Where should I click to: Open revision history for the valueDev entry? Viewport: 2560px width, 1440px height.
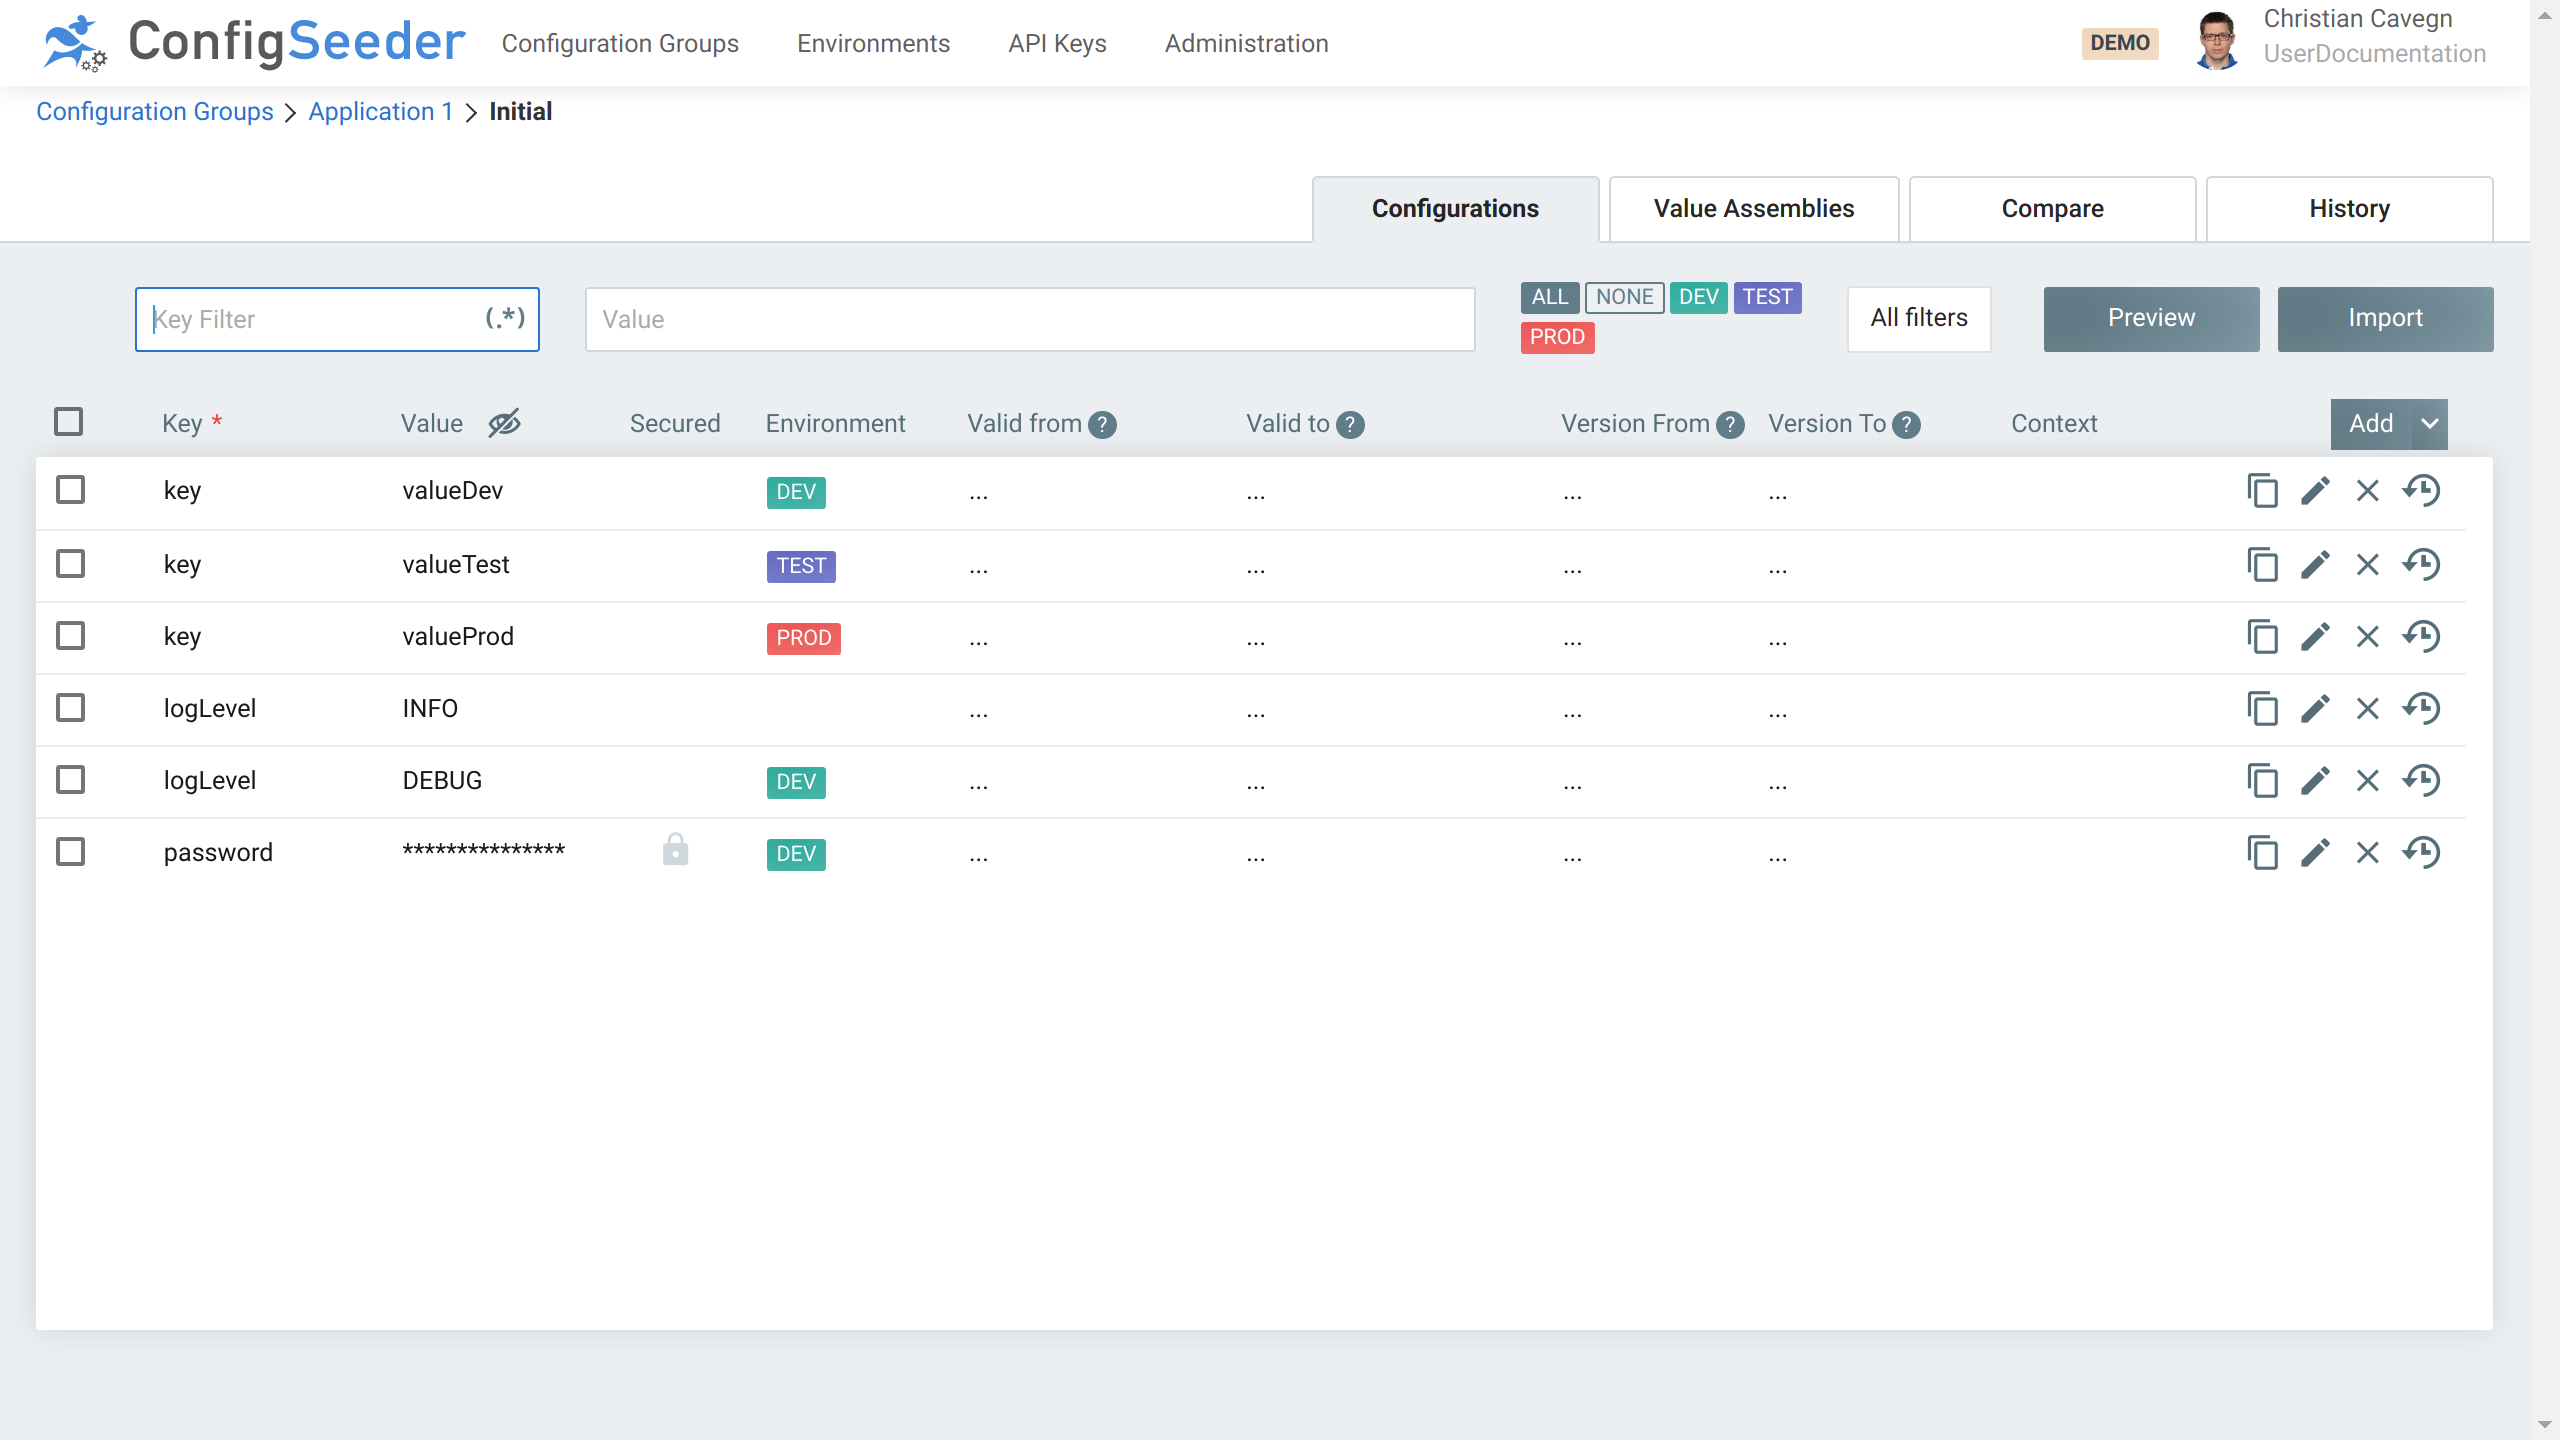pyautogui.click(x=2421, y=491)
